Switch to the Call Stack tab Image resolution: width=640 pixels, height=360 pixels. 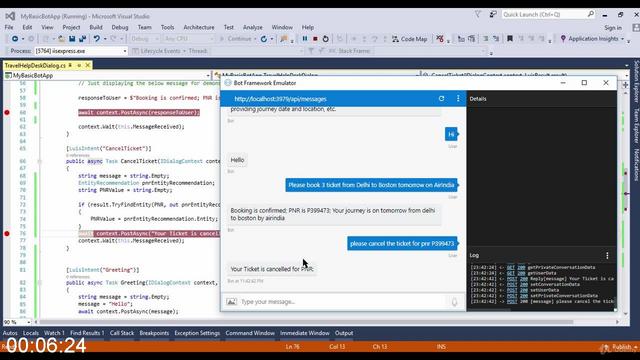click(122, 333)
